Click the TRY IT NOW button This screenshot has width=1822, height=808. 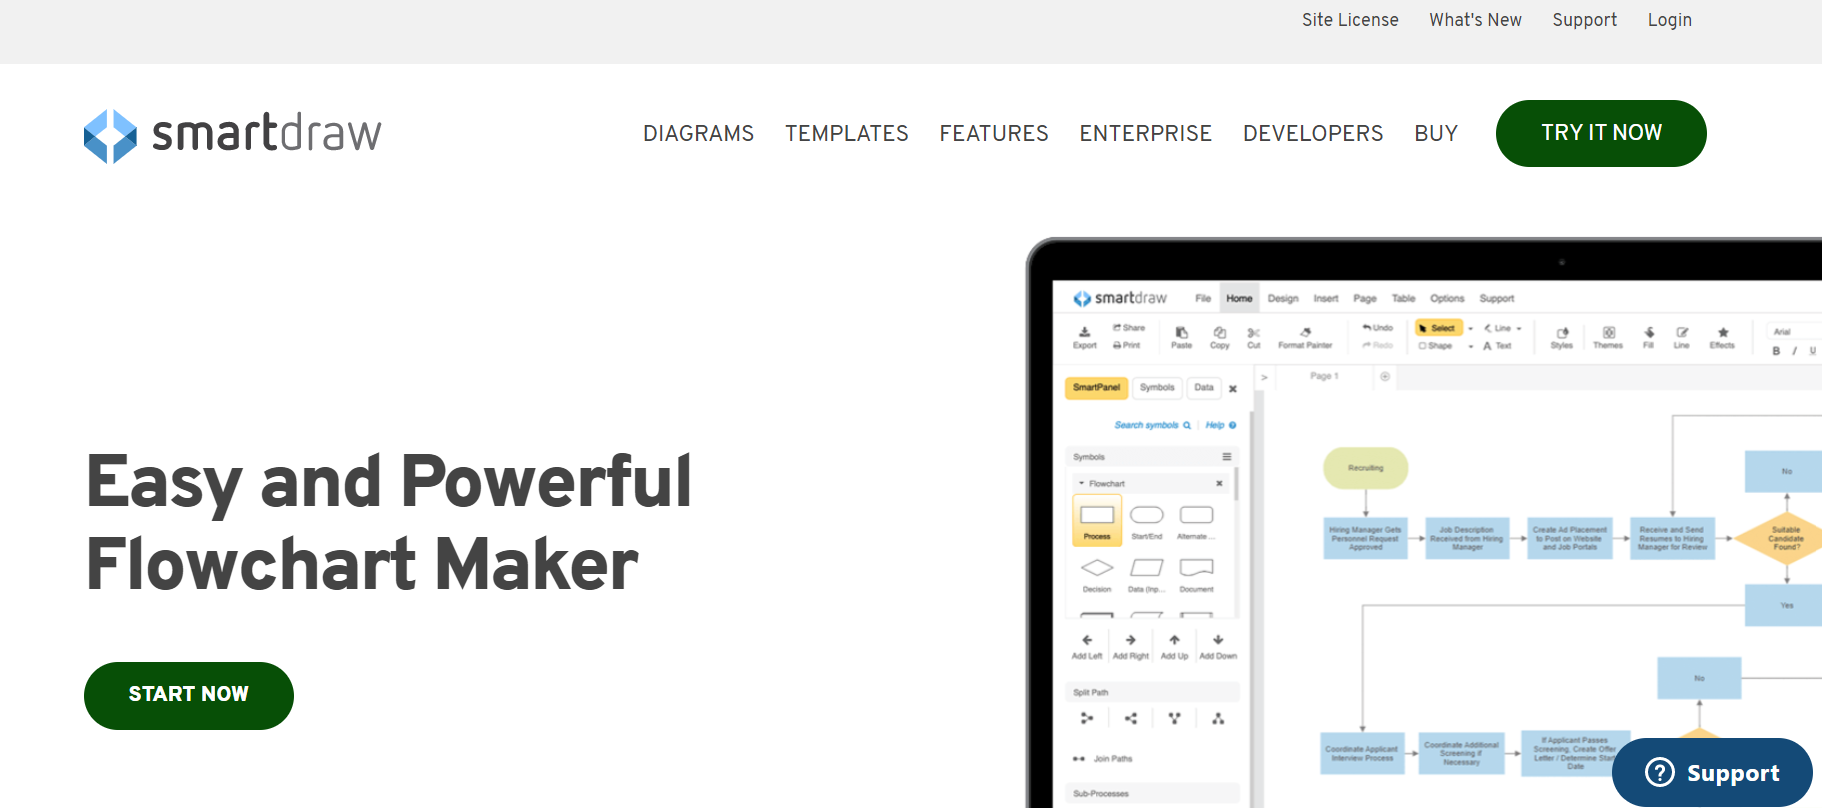(1601, 133)
